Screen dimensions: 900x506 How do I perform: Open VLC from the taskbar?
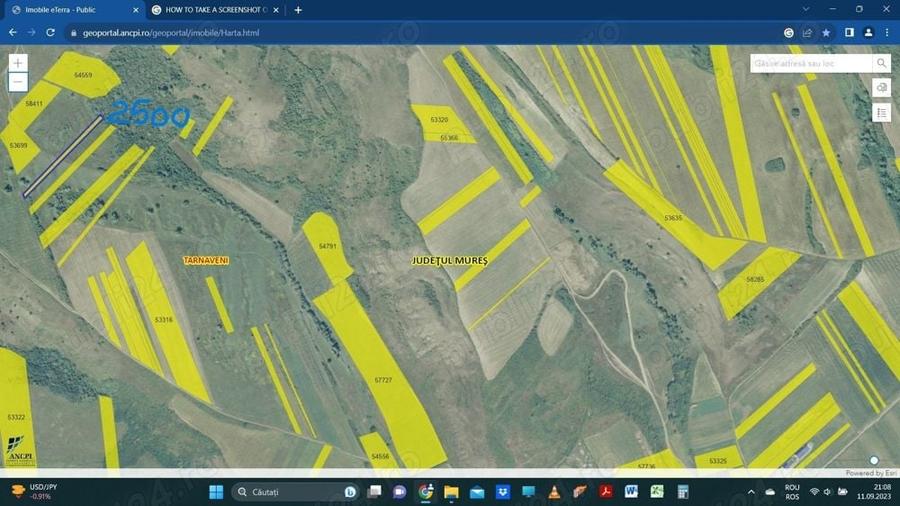pos(554,492)
